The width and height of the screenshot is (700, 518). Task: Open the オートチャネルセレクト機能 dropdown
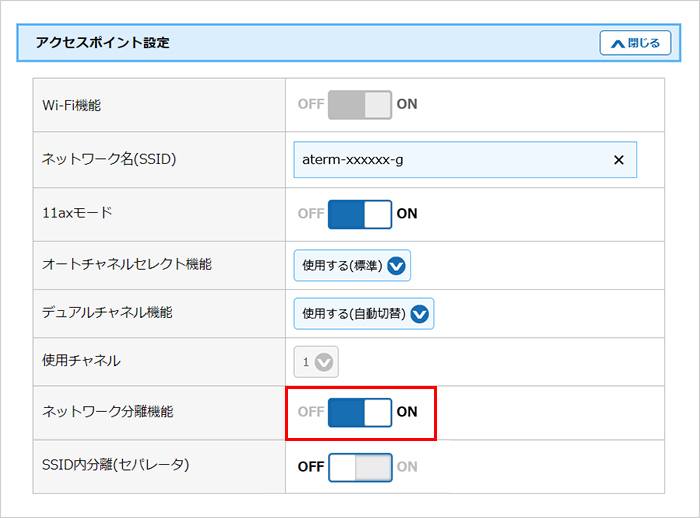pyautogui.click(x=352, y=265)
